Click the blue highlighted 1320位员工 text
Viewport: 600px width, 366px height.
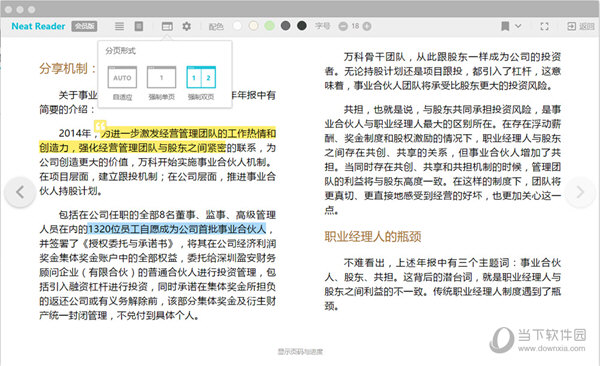point(177,229)
